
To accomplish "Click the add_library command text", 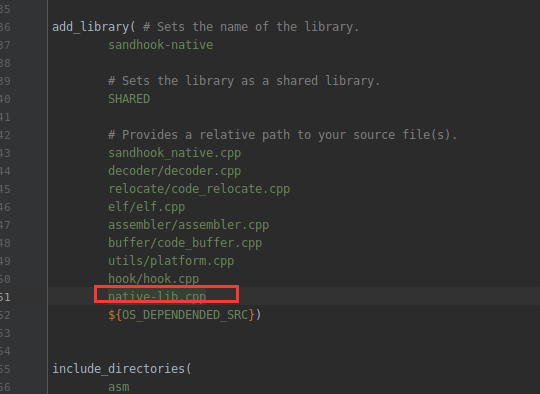I will tap(91, 27).
